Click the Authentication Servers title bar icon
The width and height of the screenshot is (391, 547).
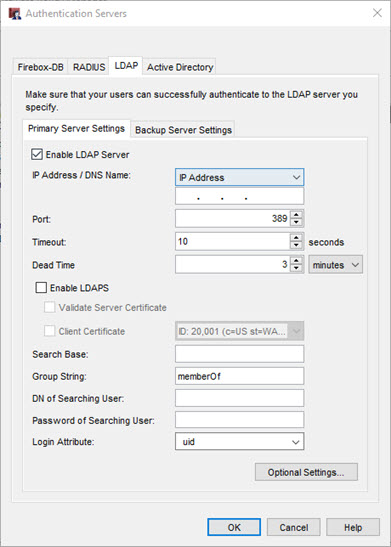click(x=15, y=14)
